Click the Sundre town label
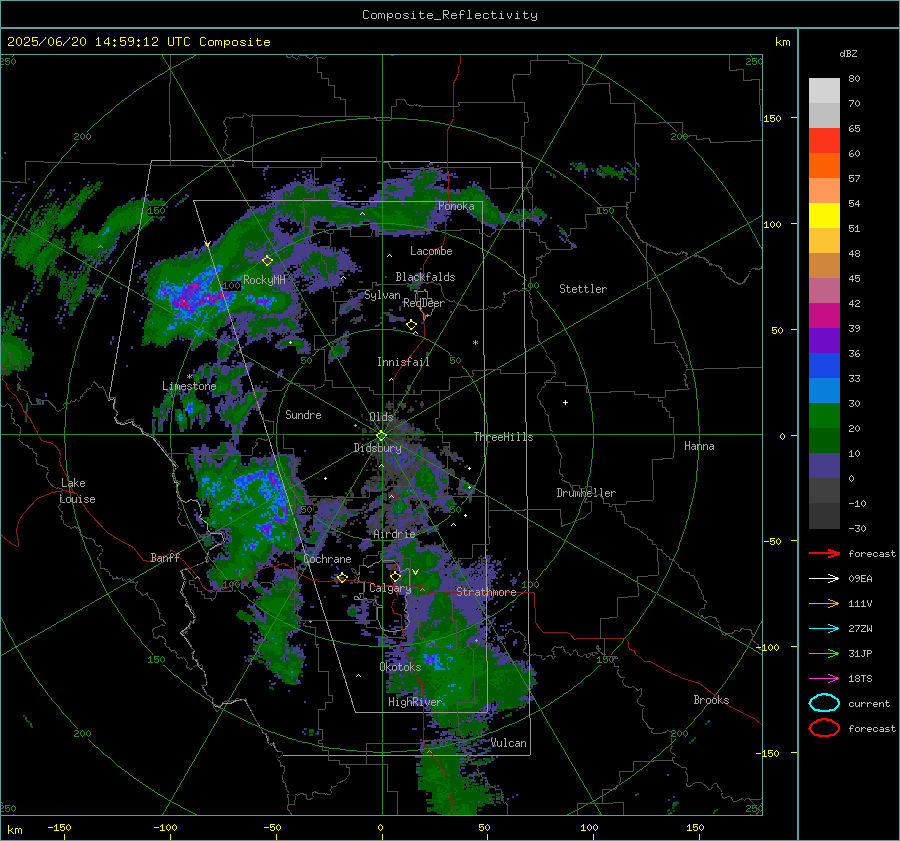 303,415
